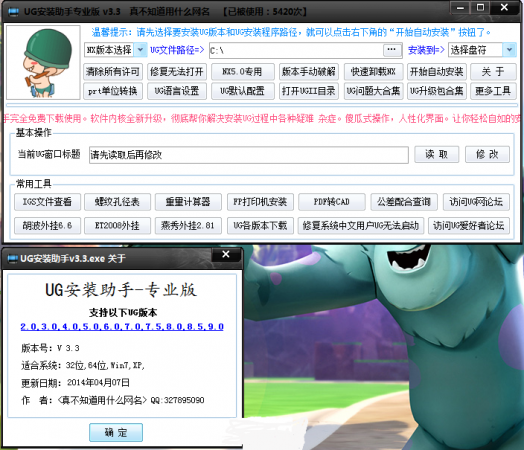The image size is (524, 450).
Task: Open 版本手动破解
Action: point(309,71)
